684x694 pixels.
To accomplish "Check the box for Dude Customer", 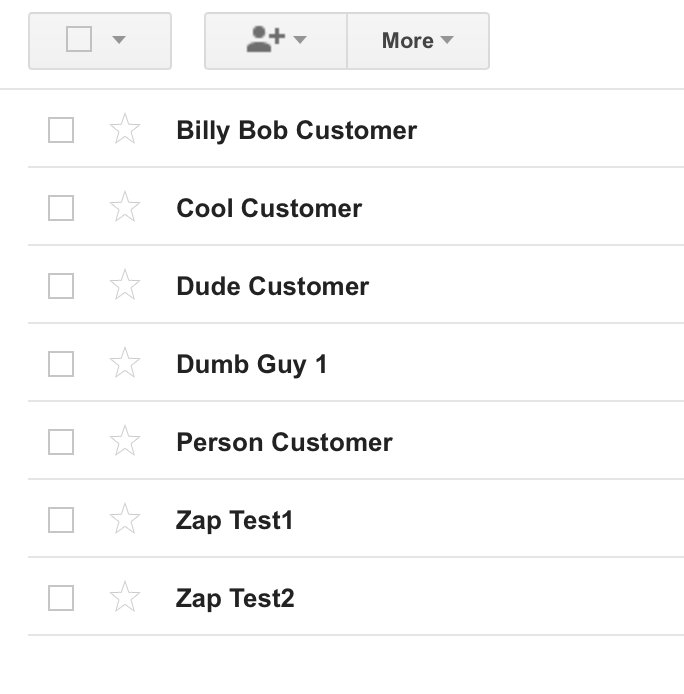I will [61, 286].
